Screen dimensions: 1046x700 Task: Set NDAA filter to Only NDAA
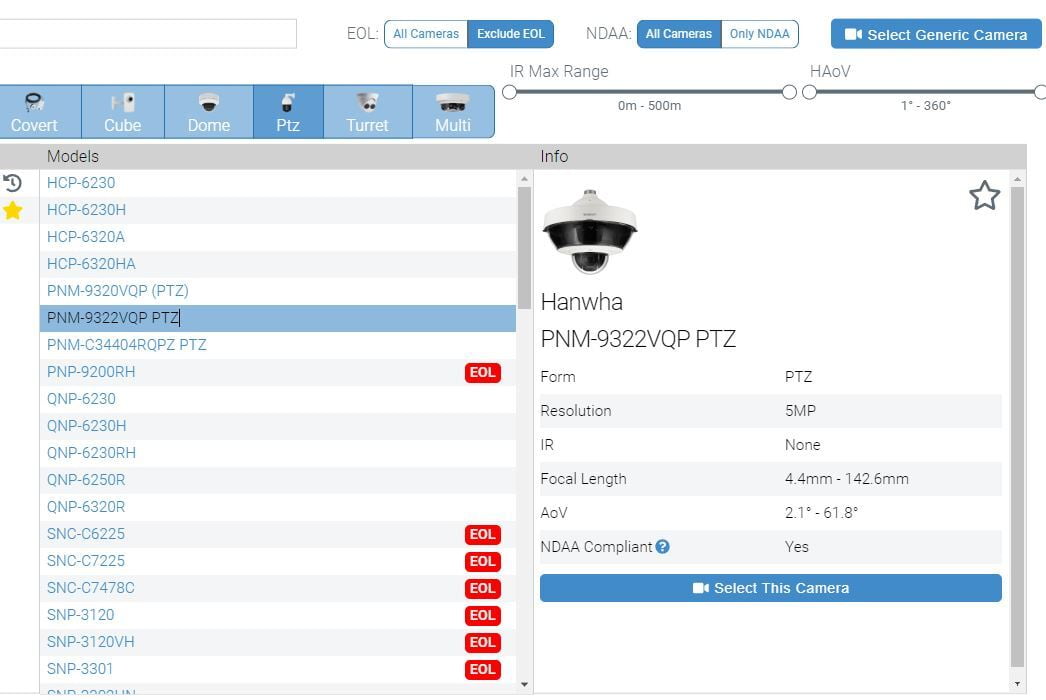[760, 34]
